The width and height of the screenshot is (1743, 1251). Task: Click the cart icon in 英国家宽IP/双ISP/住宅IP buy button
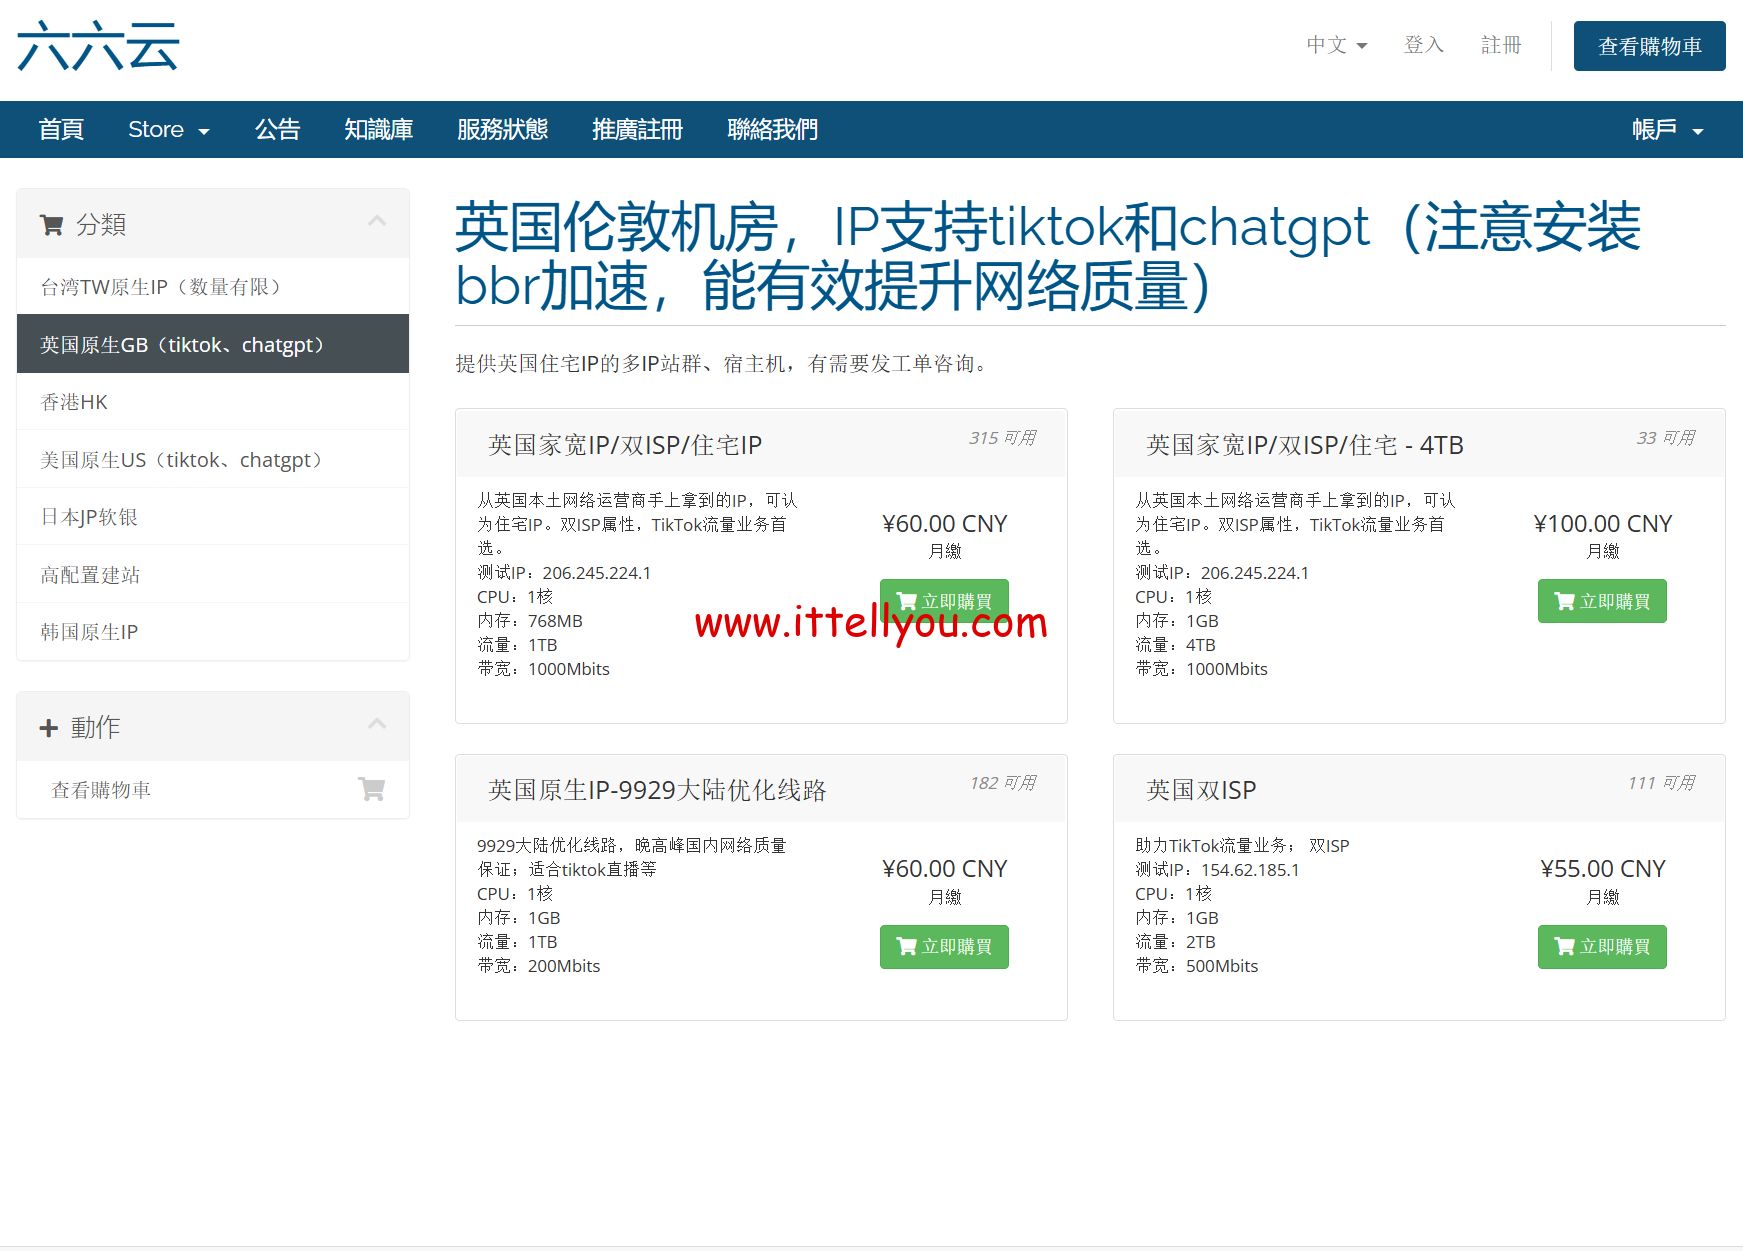[x=906, y=600]
